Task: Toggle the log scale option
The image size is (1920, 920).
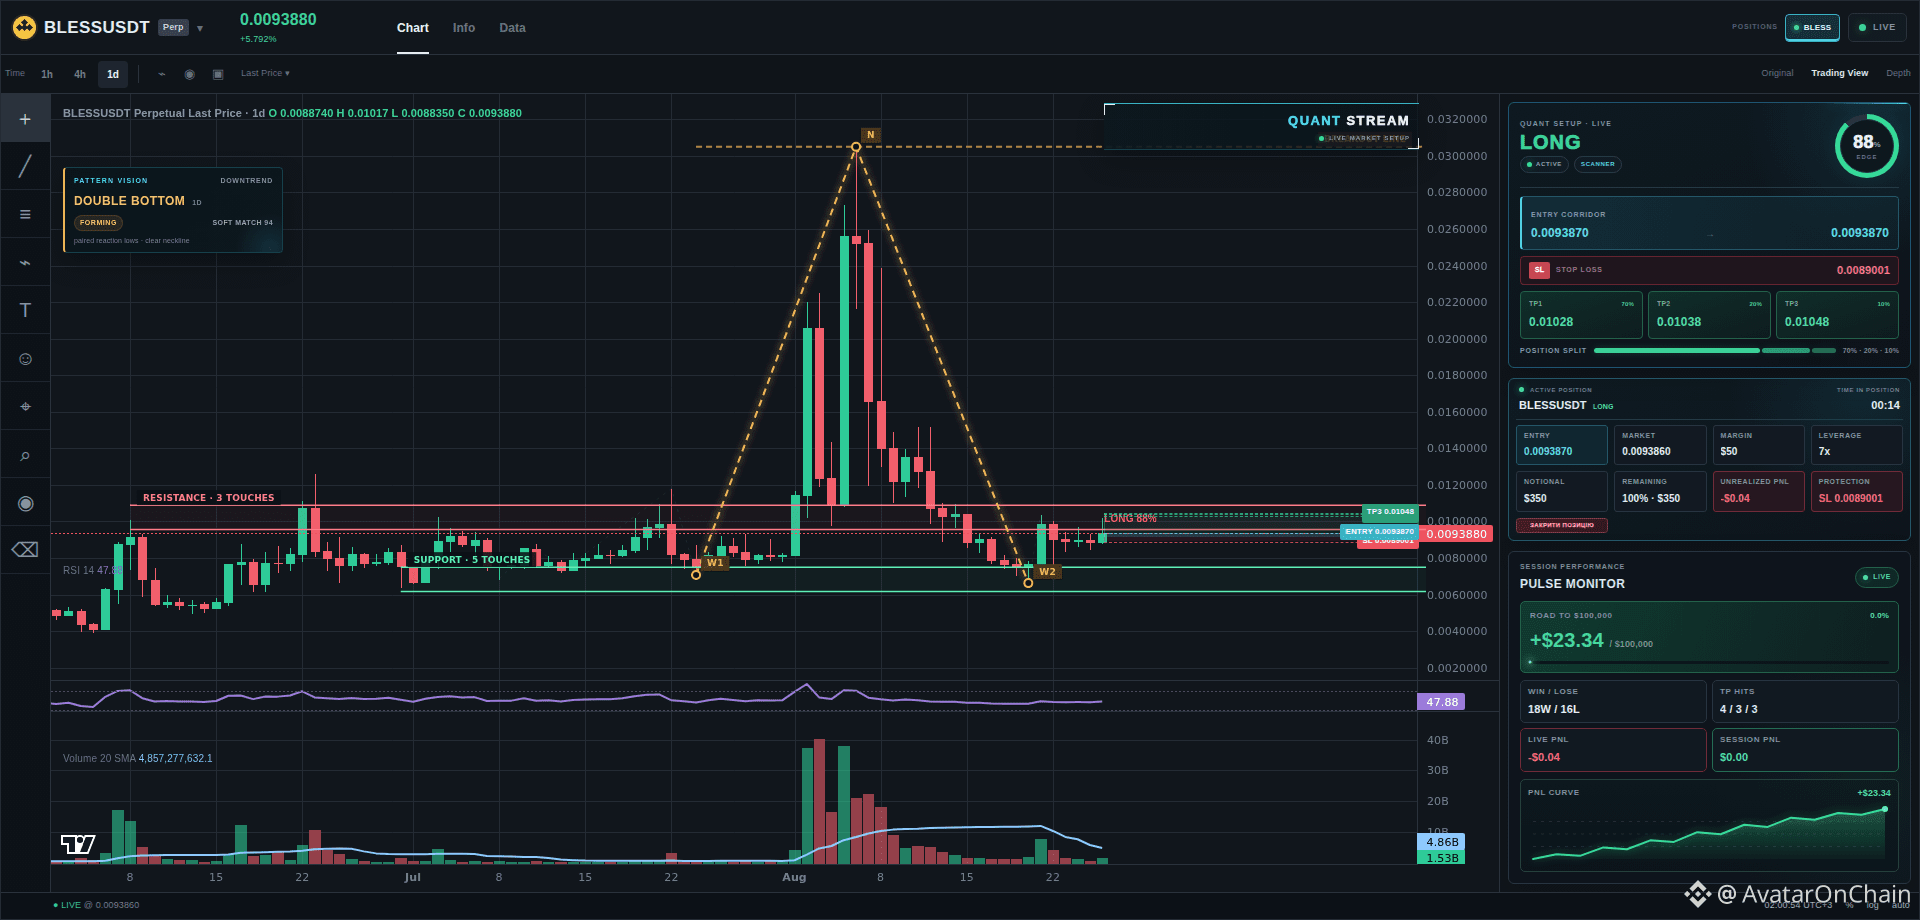Action: 1873,905
